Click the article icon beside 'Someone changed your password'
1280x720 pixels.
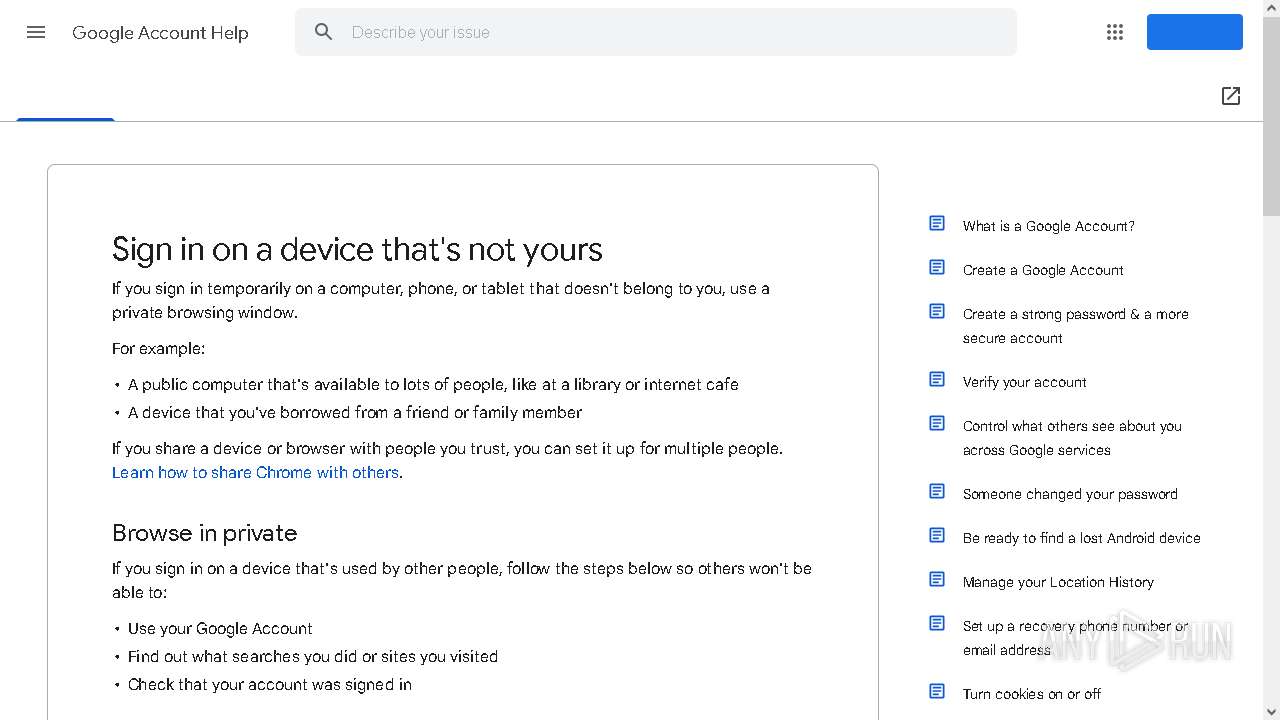(937, 491)
